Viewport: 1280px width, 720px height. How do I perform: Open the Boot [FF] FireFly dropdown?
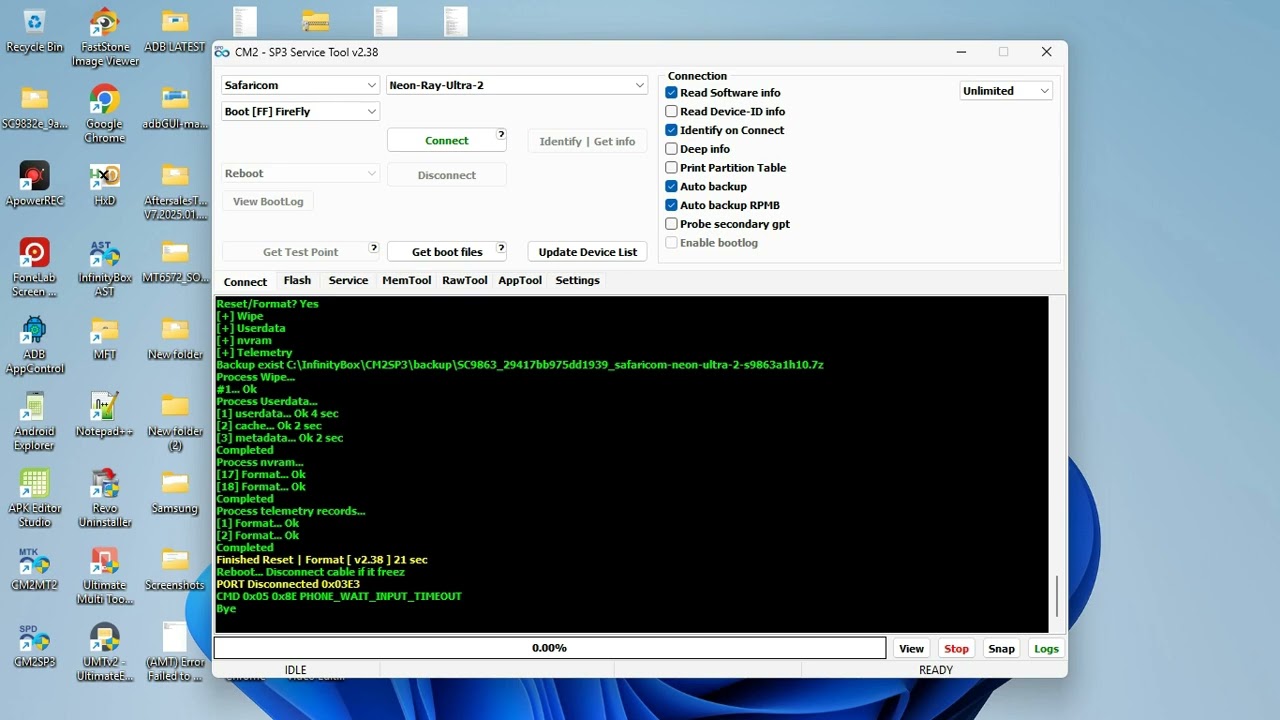[x=300, y=111]
